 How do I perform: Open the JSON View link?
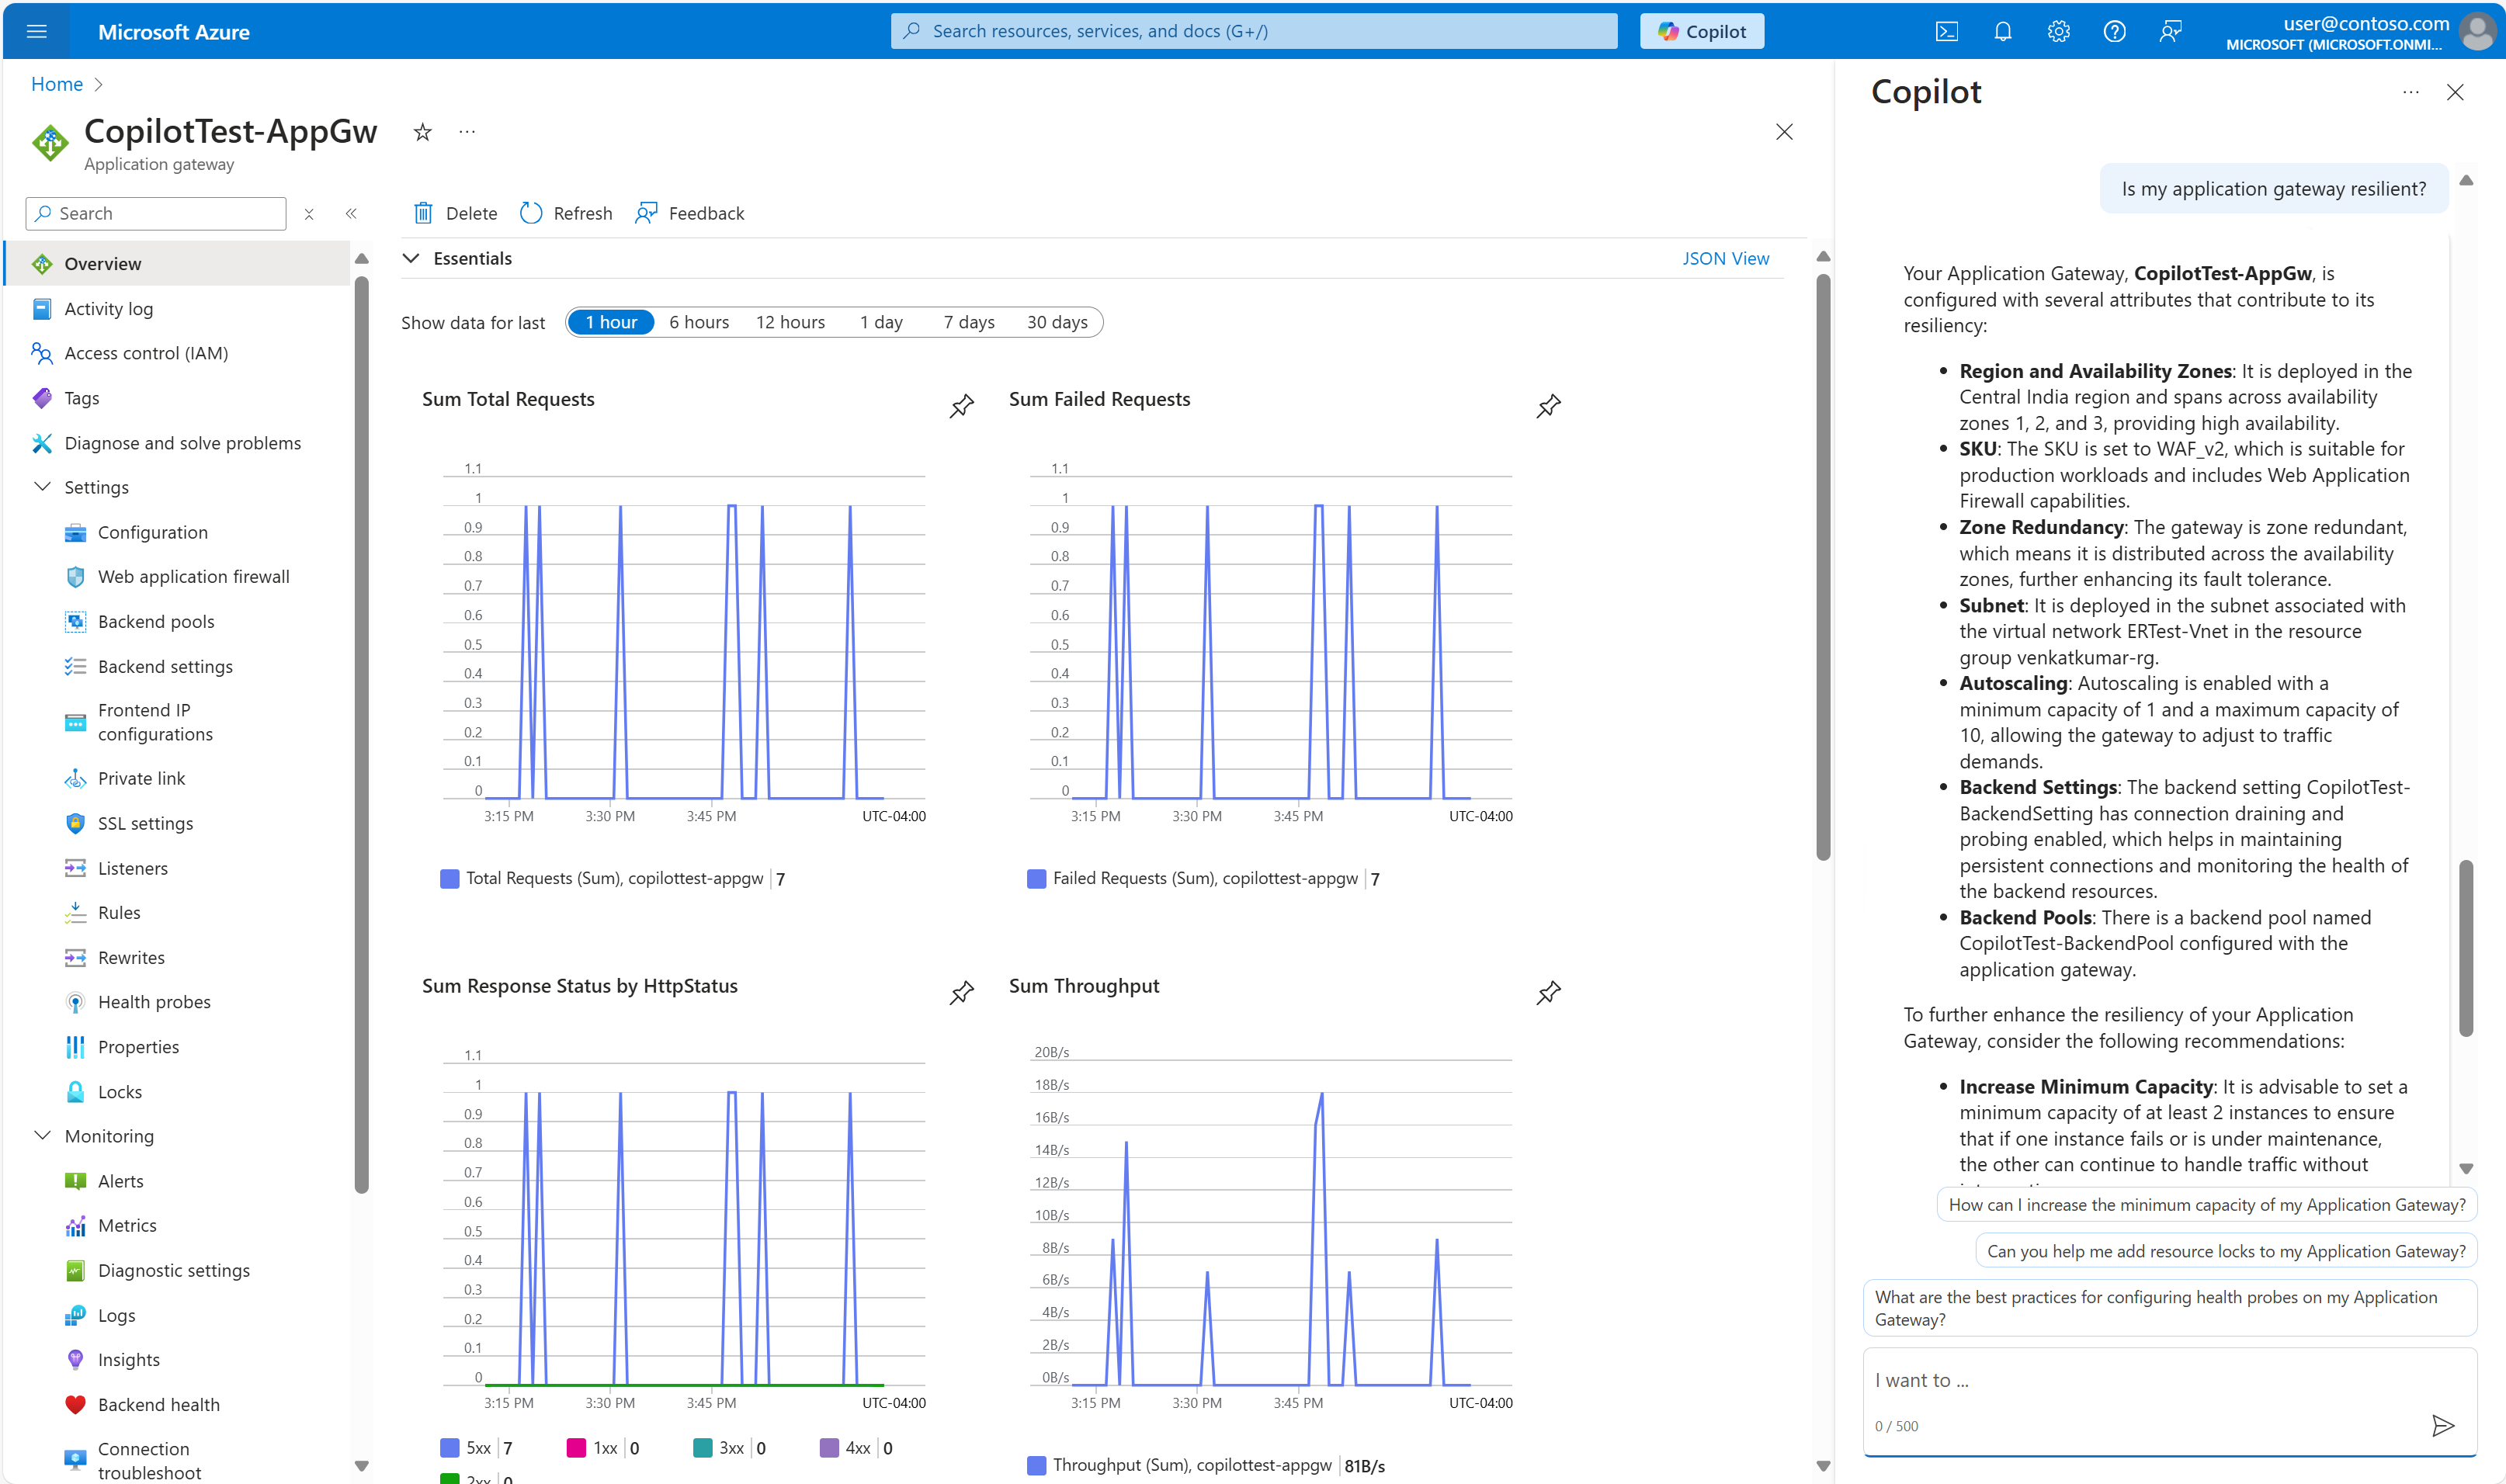point(1725,258)
